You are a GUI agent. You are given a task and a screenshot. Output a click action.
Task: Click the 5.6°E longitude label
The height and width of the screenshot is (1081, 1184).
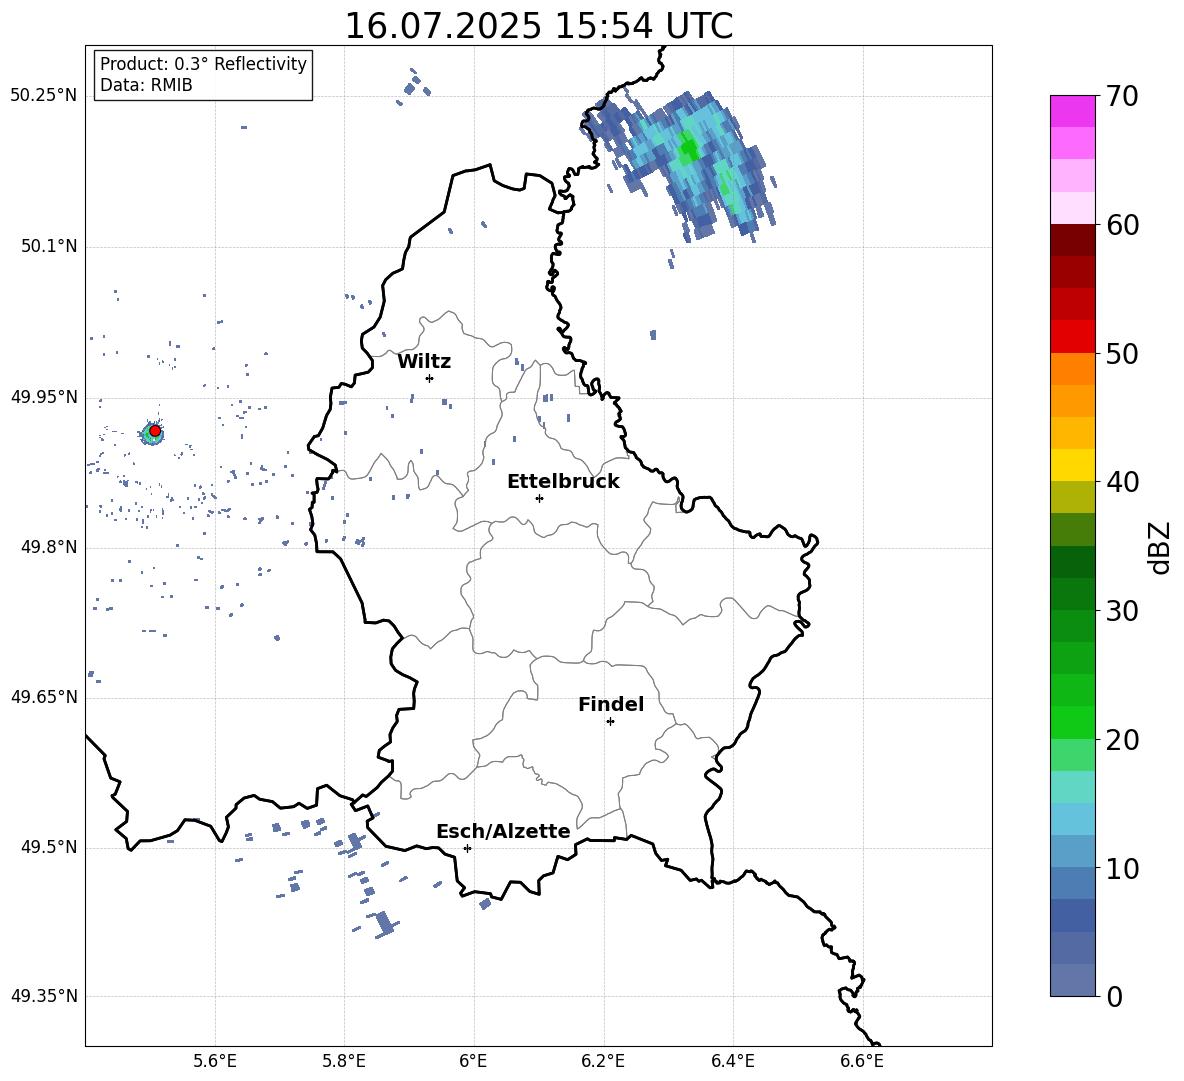click(x=215, y=1061)
